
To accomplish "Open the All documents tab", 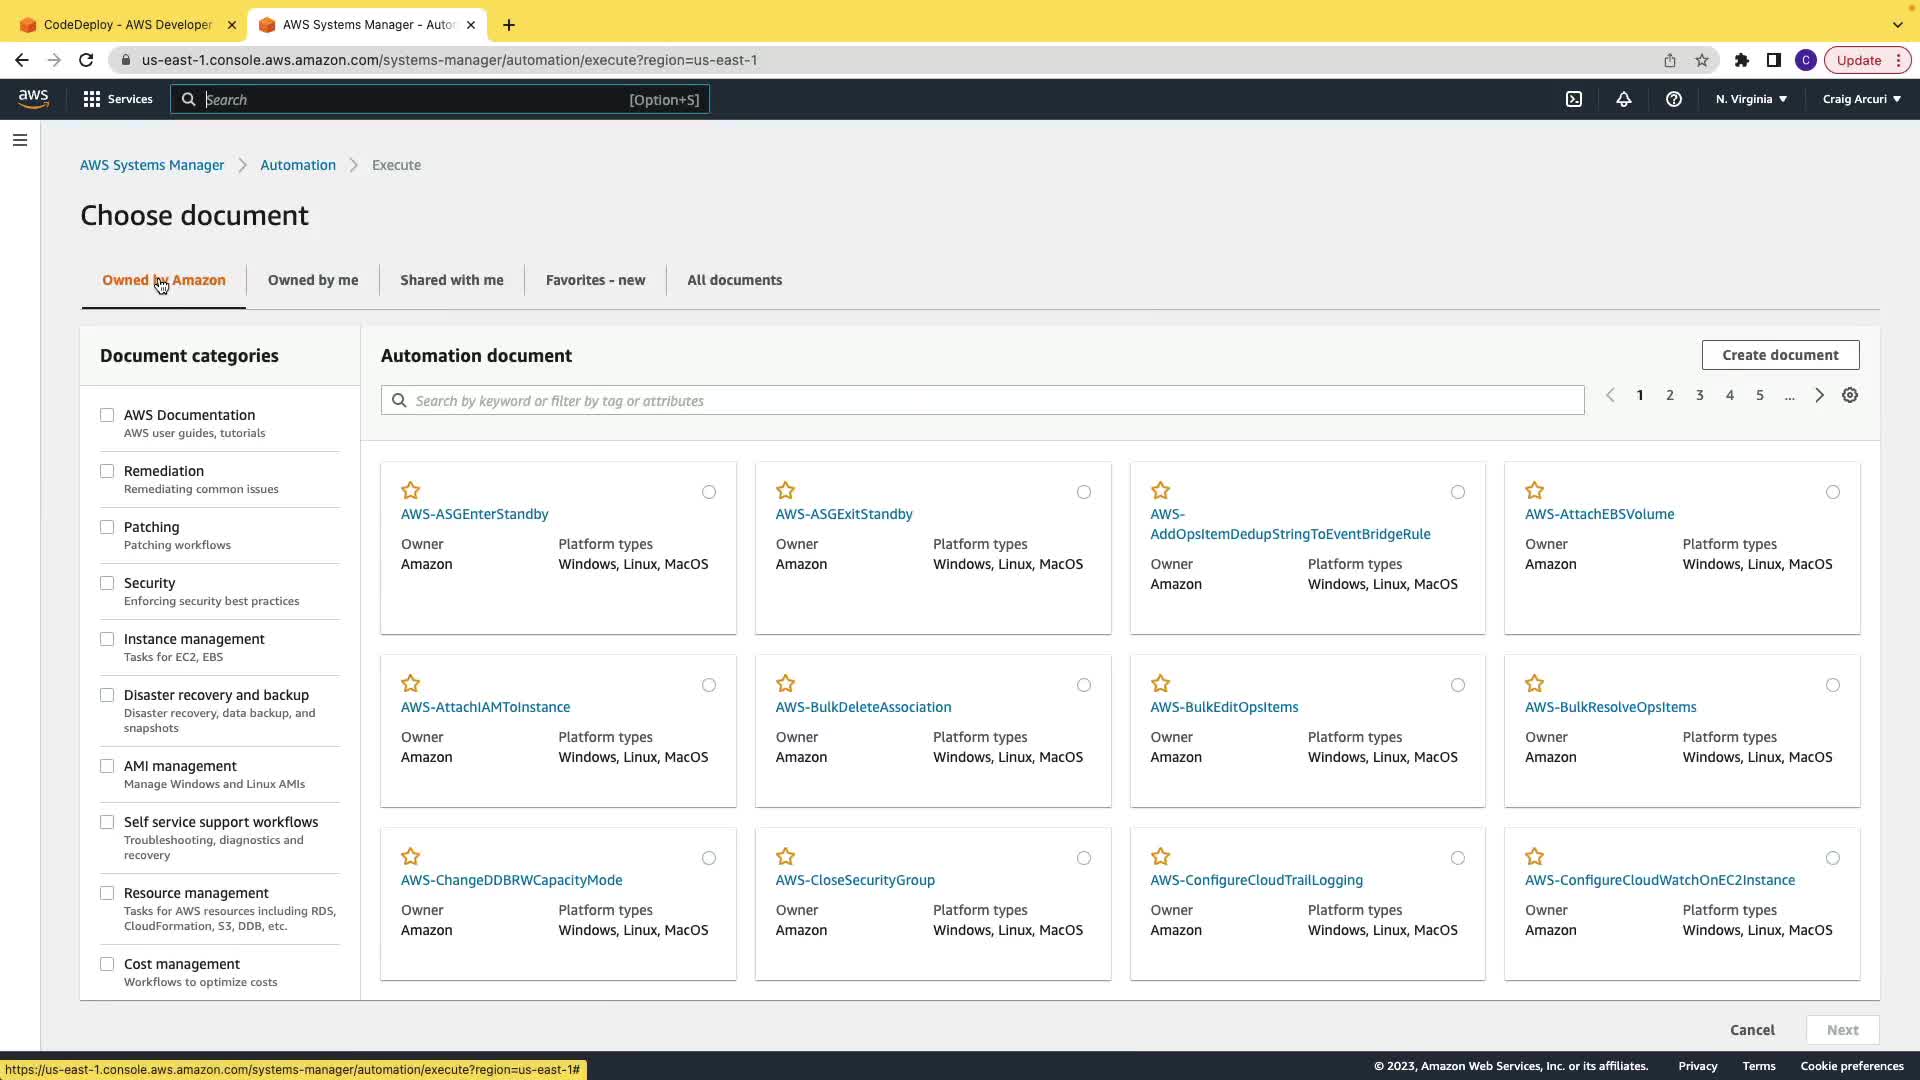I will click(x=734, y=280).
